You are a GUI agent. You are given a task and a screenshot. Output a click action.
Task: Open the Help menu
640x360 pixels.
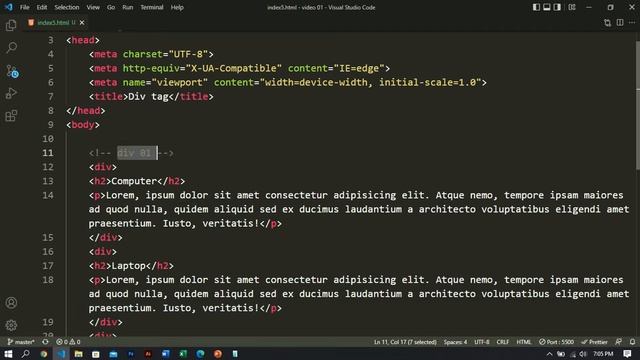tap(177, 7)
